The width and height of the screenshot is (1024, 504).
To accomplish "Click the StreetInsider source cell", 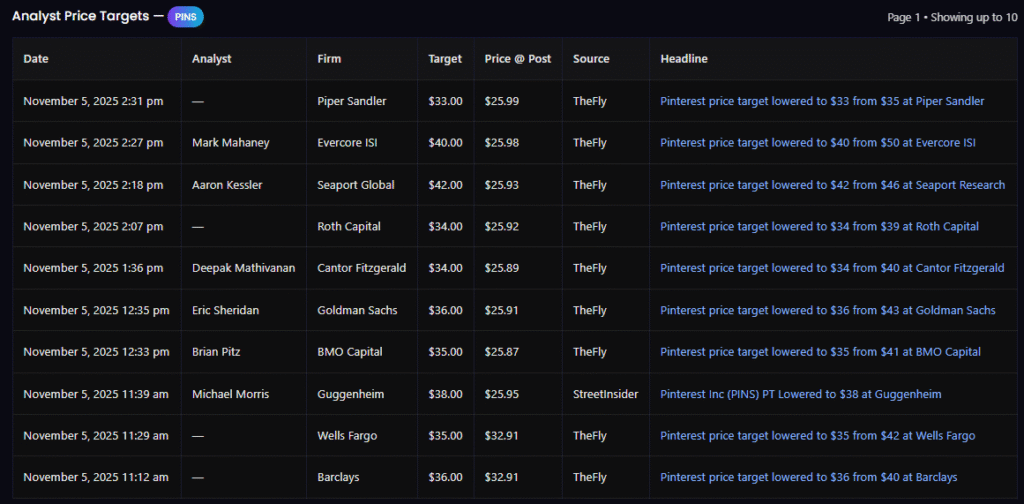I will pyautogui.click(x=605, y=394).
